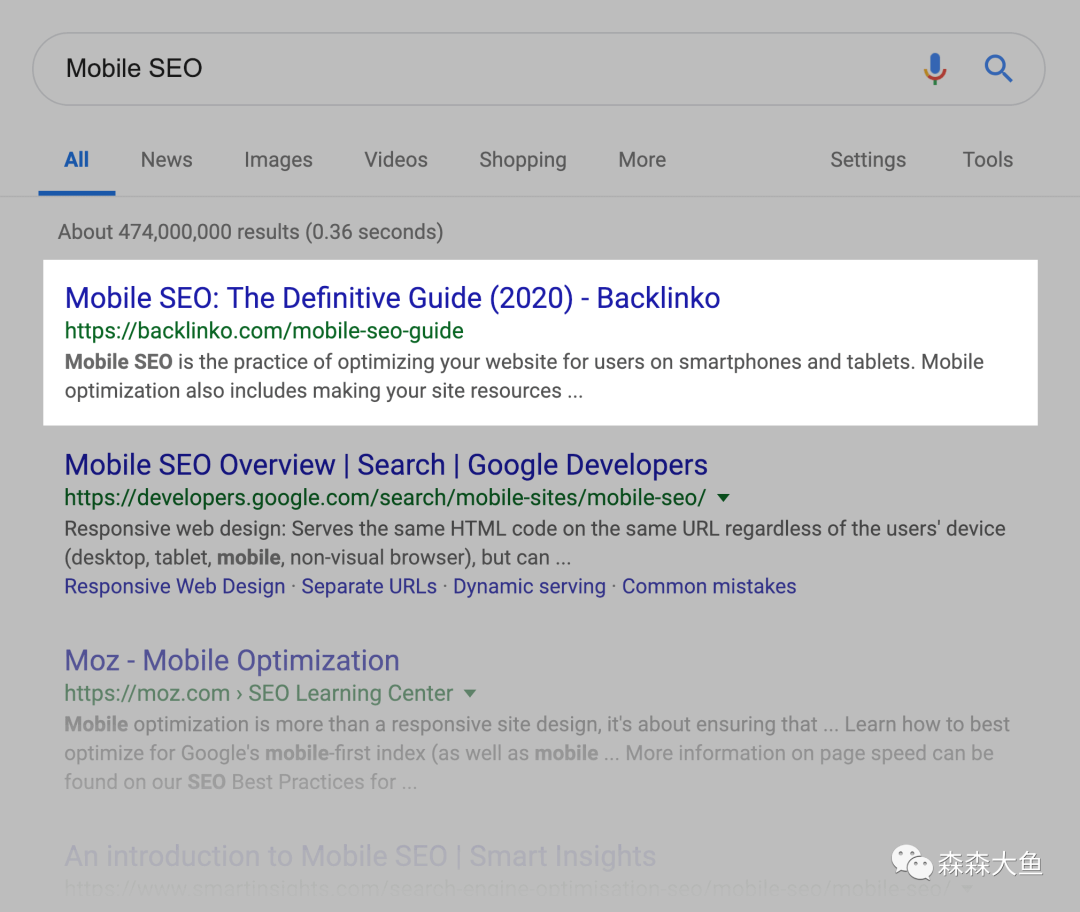Expand dropdown arrow beside developers.google.com URL

(x=724, y=497)
